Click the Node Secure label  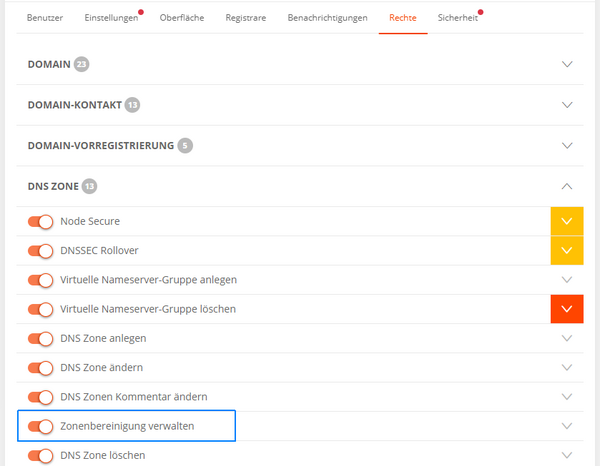click(90, 221)
